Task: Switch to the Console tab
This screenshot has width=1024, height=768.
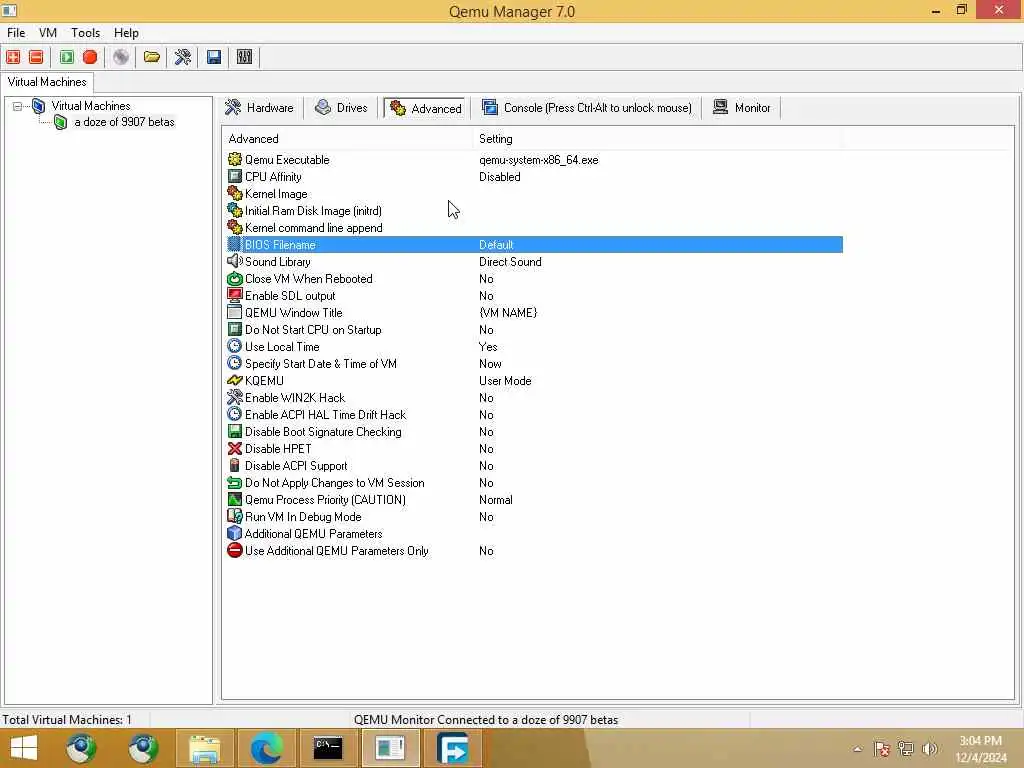Action: [x=586, y=108]
